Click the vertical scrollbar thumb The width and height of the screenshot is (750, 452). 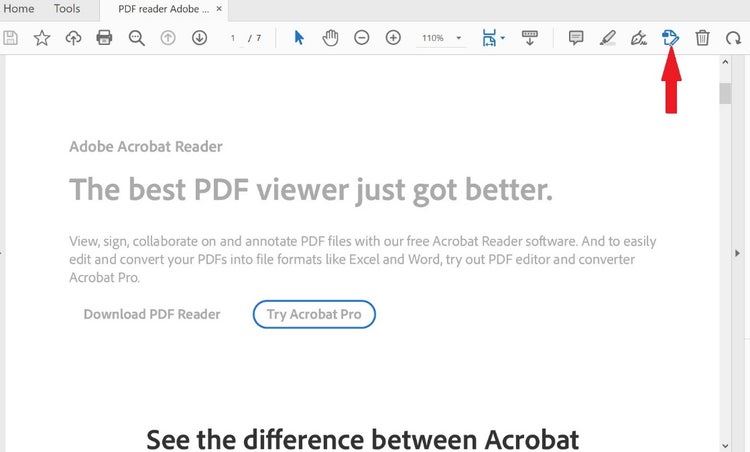point(725,93)
